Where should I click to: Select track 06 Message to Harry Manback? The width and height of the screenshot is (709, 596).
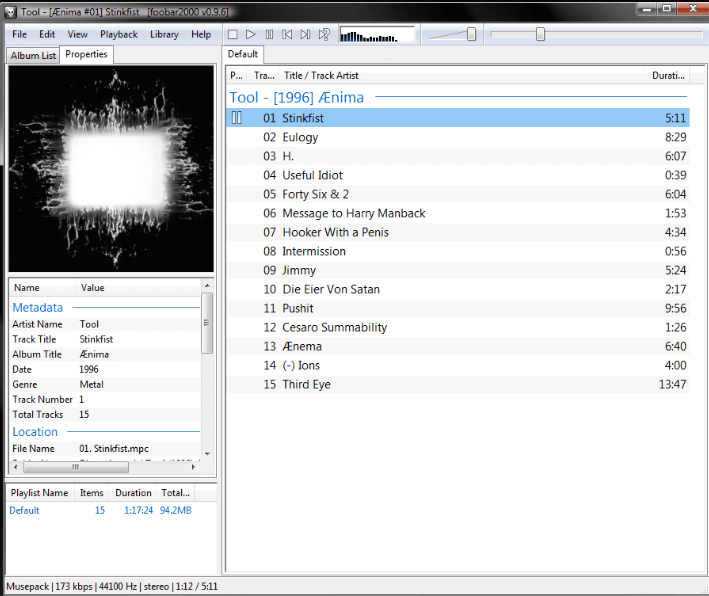coord(458,213)
